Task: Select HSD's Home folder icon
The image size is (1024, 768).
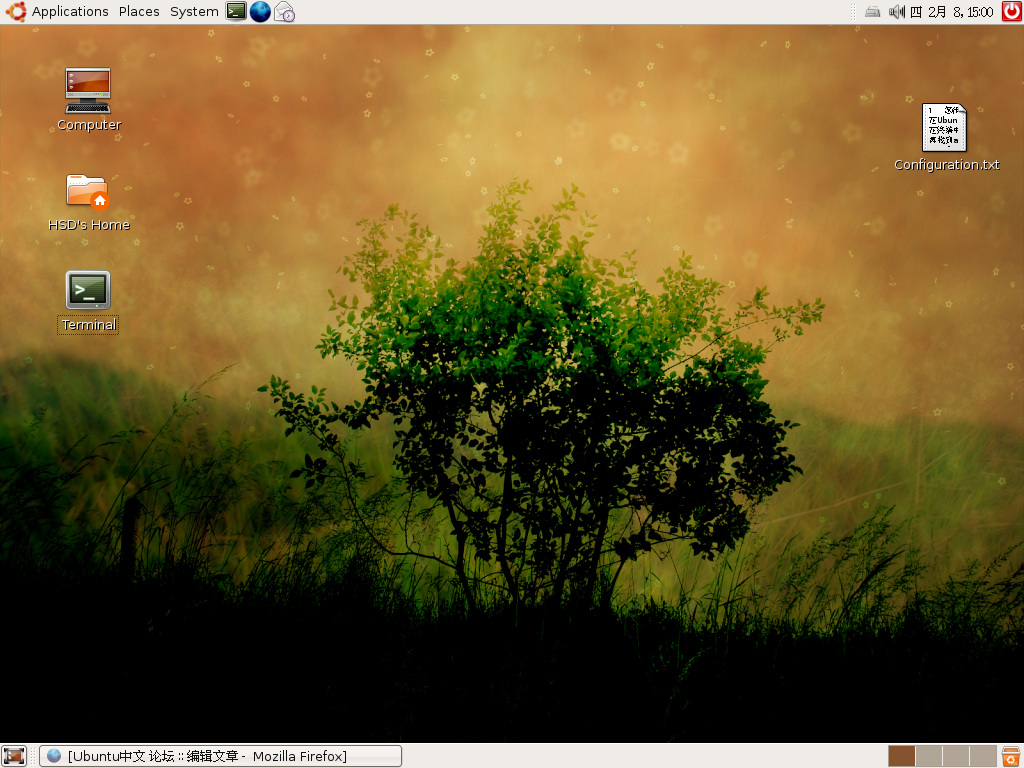Action: [x=88, y=191]
